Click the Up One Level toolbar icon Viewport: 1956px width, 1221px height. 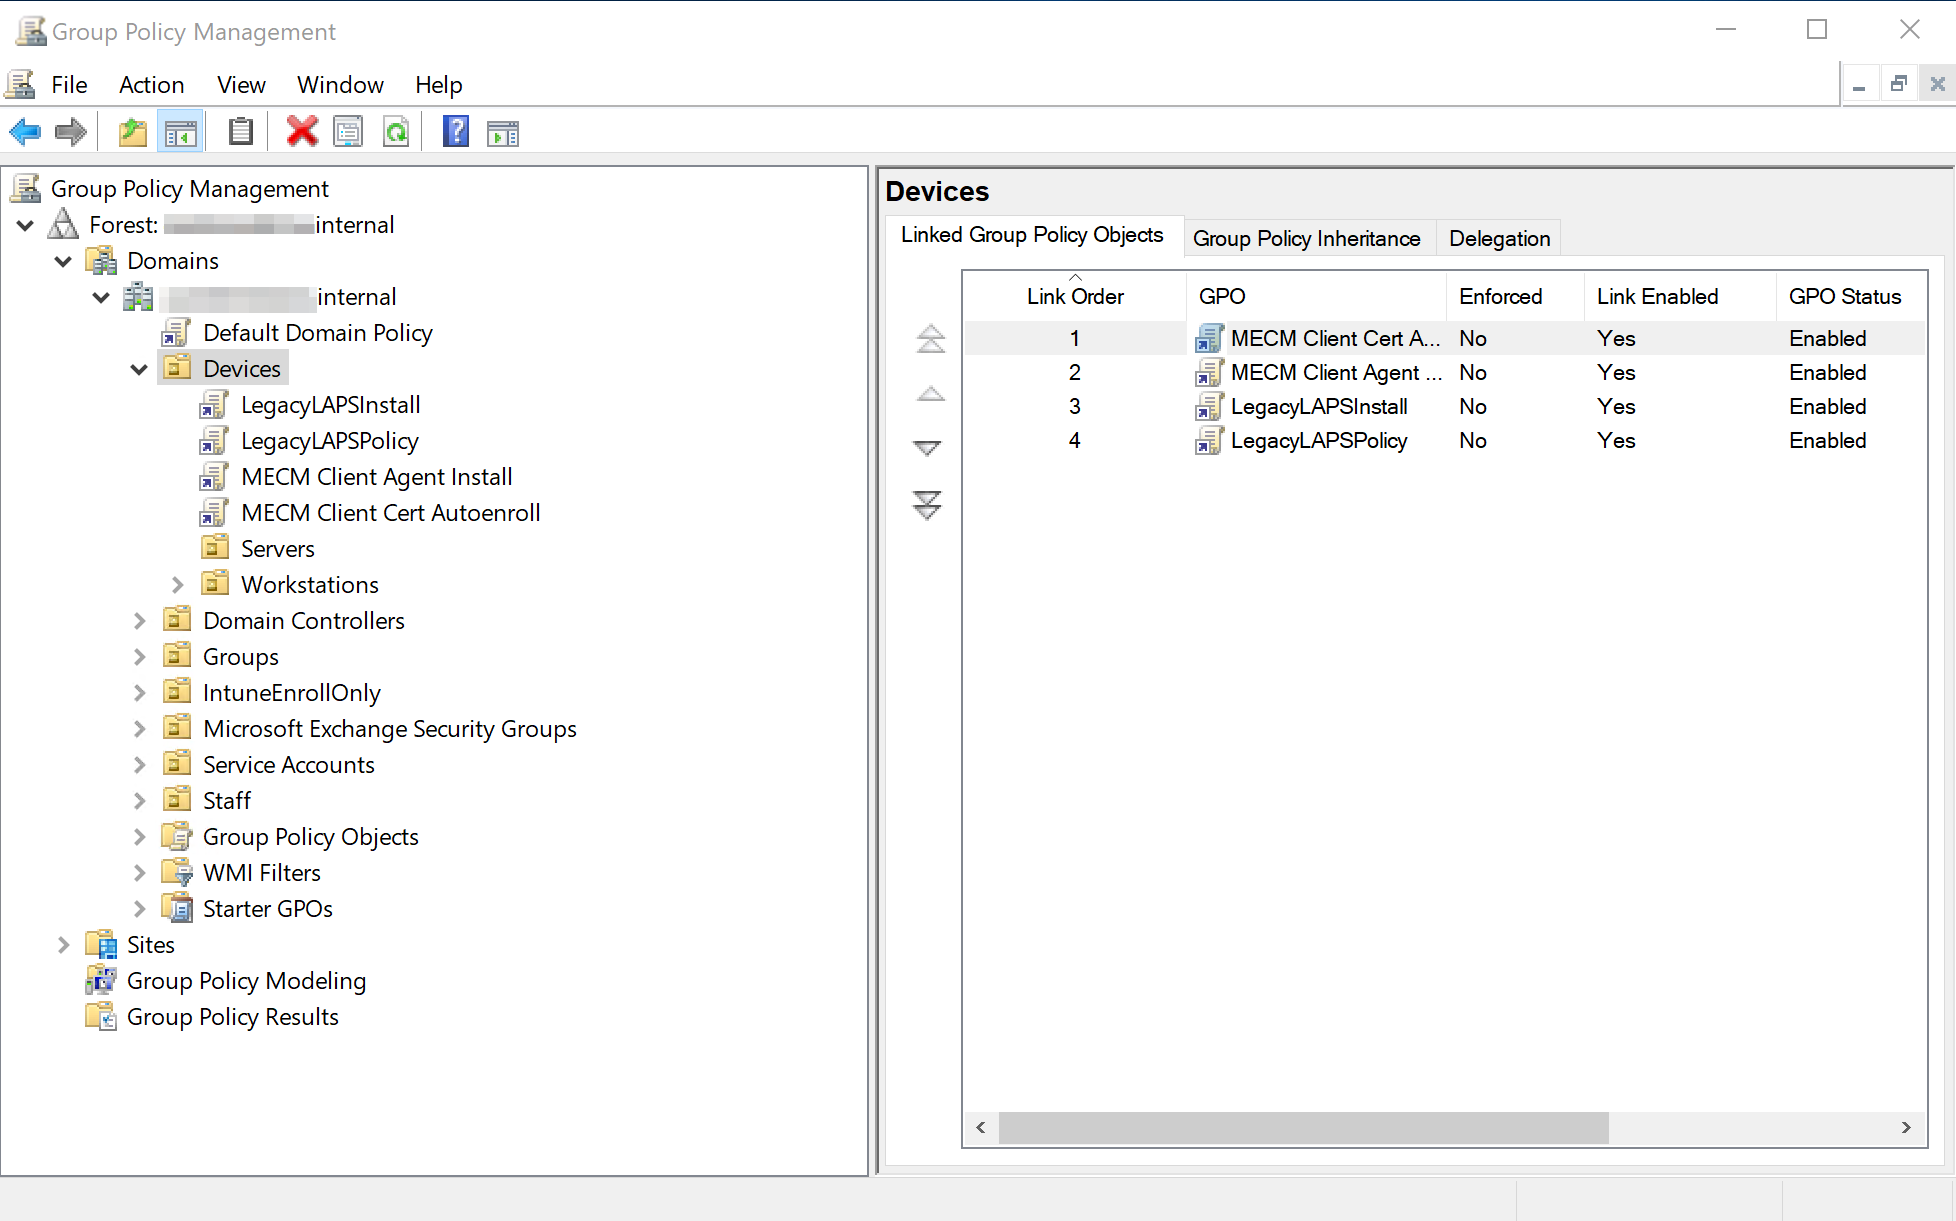[132, 131]
